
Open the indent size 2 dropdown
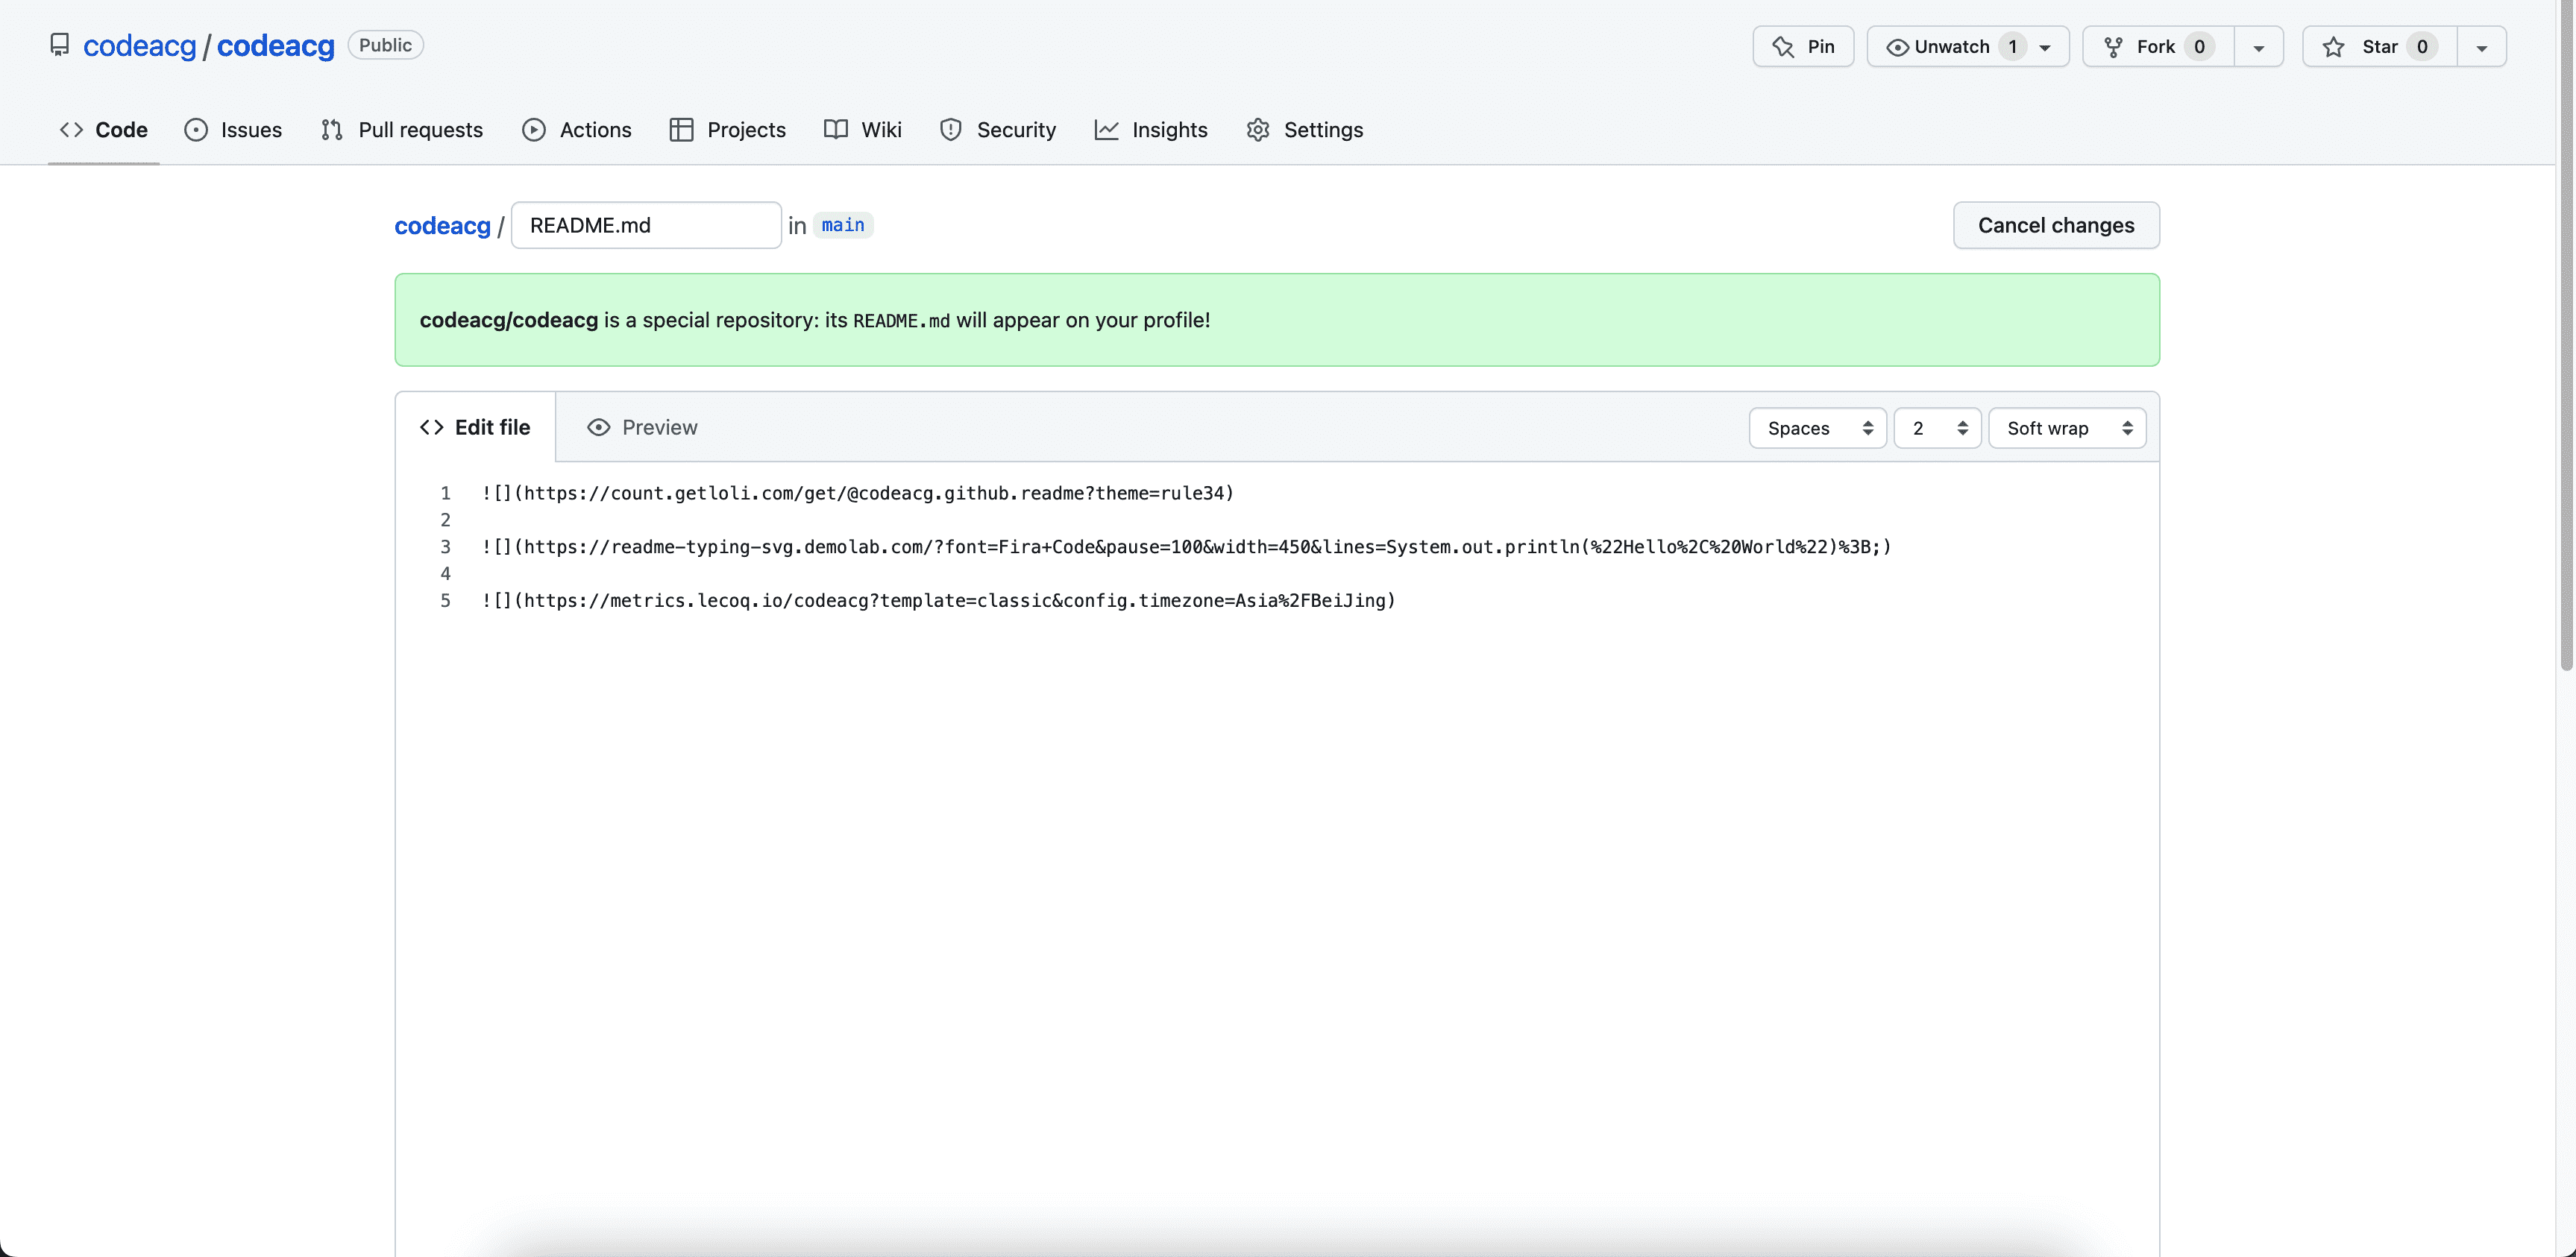click(1938, 428)
